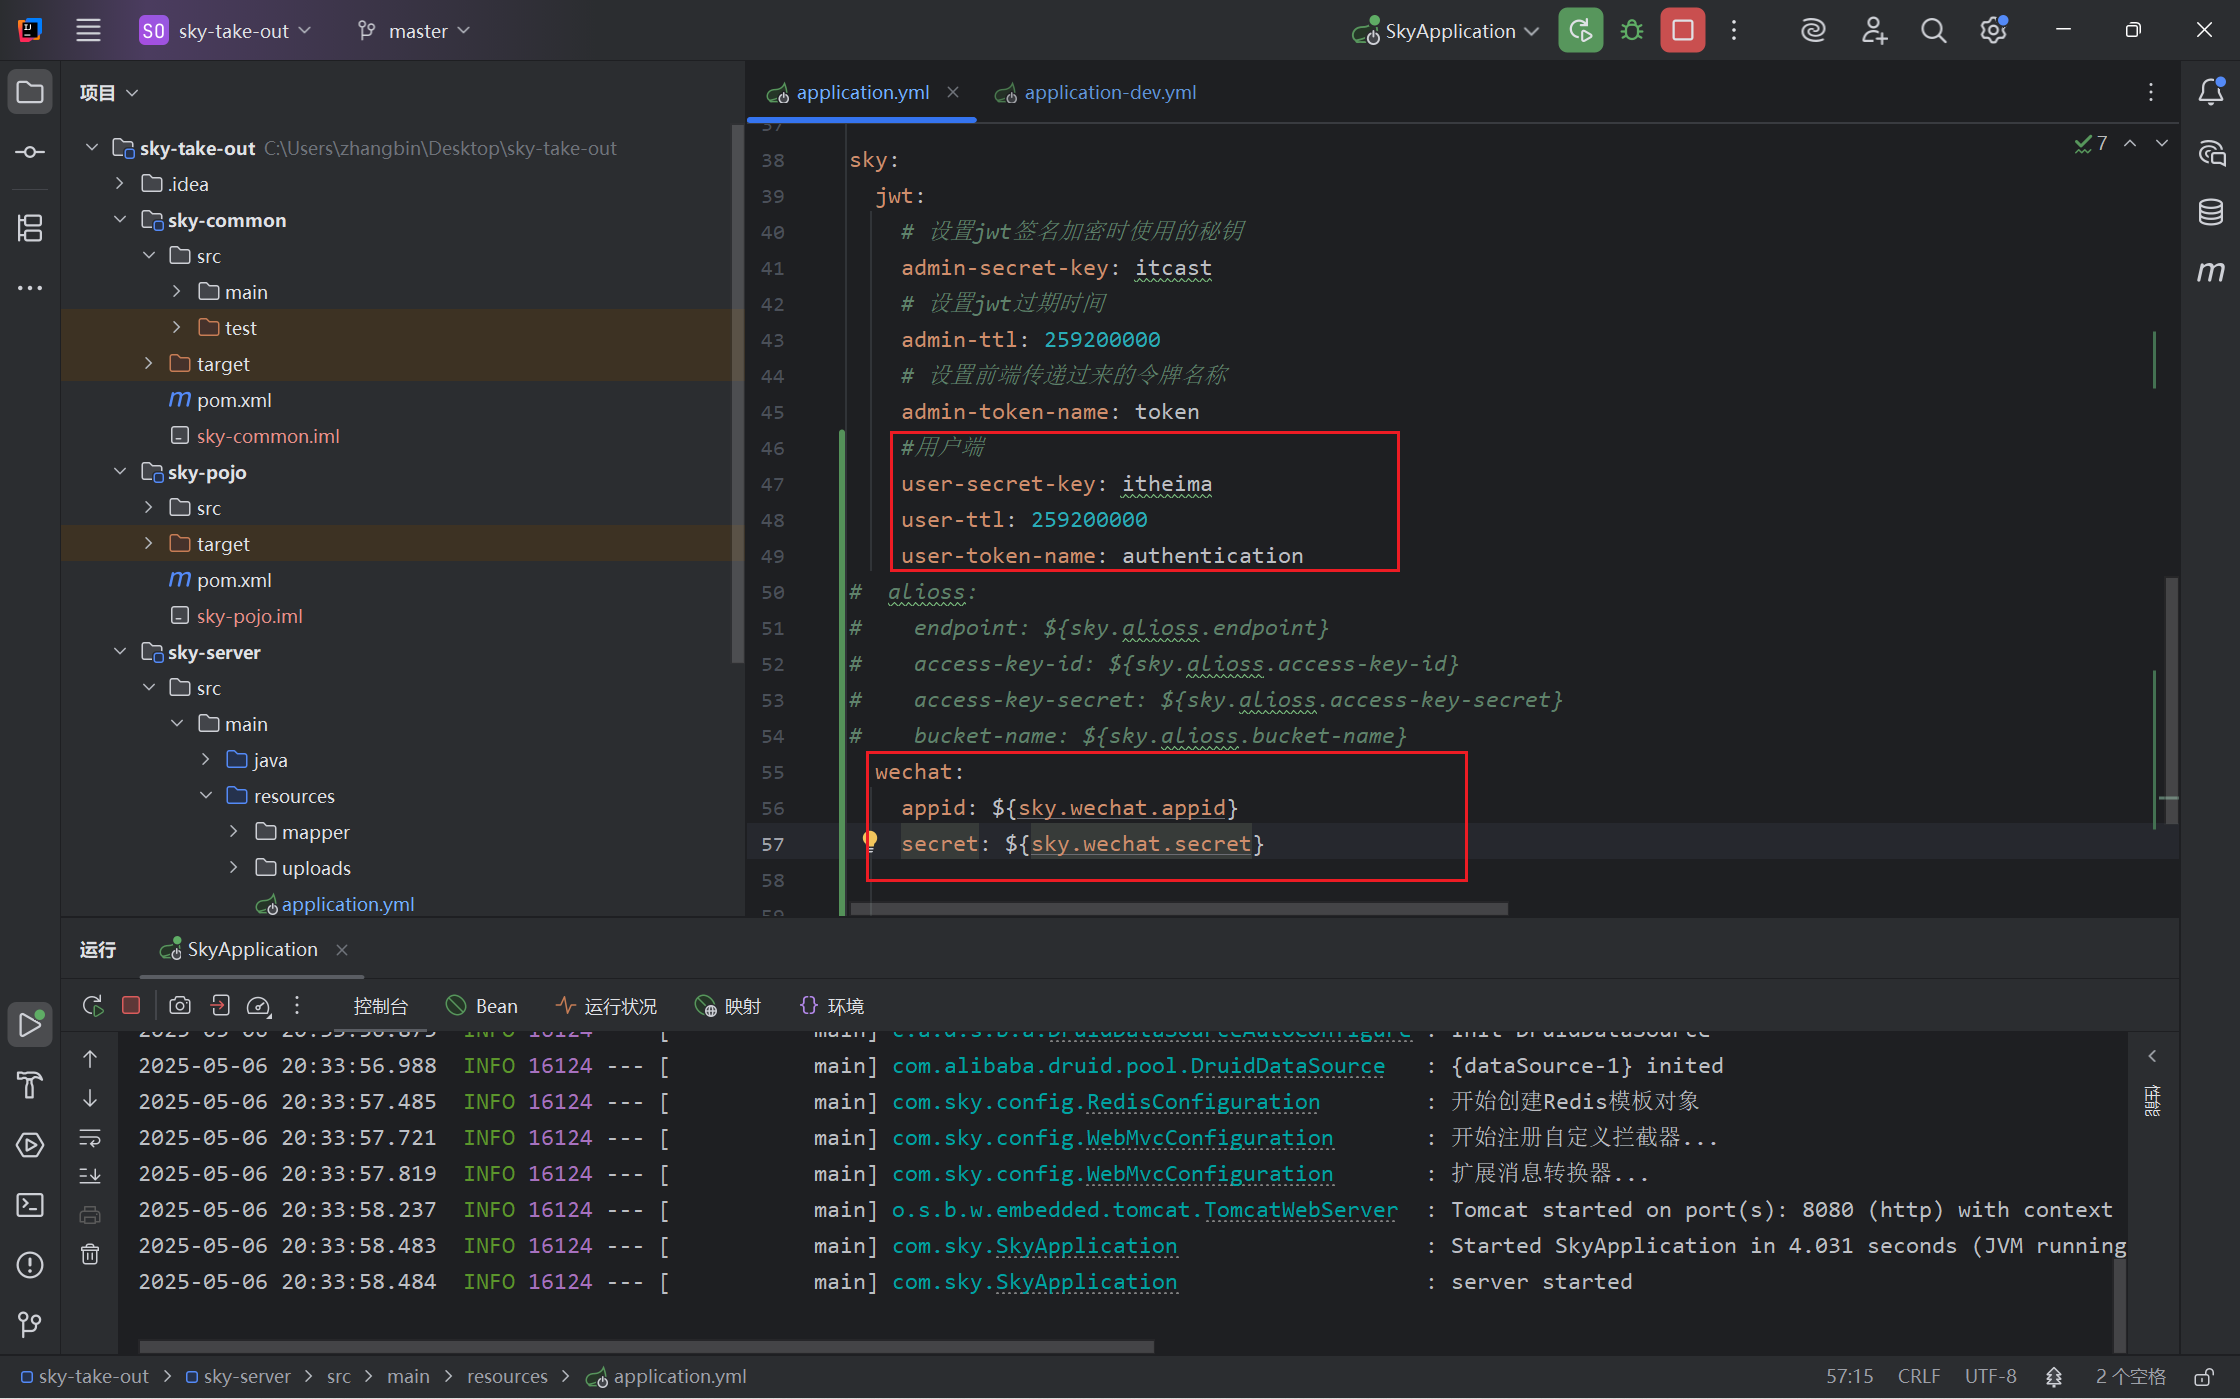Screen dimensions: 2240x1399
Task: Toggle soft-wrap in the console
Action: pyautogui.click(x=90, y=1138)
